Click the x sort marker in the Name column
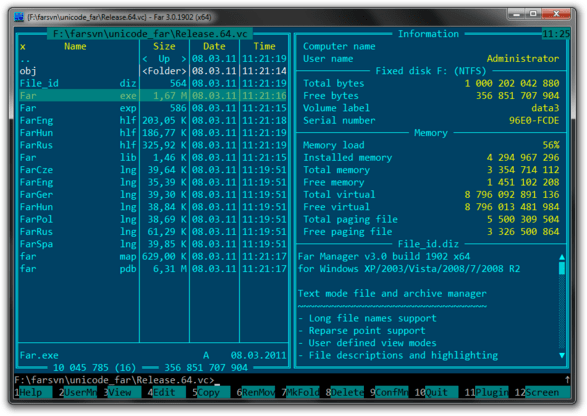 tap(23, 46)
